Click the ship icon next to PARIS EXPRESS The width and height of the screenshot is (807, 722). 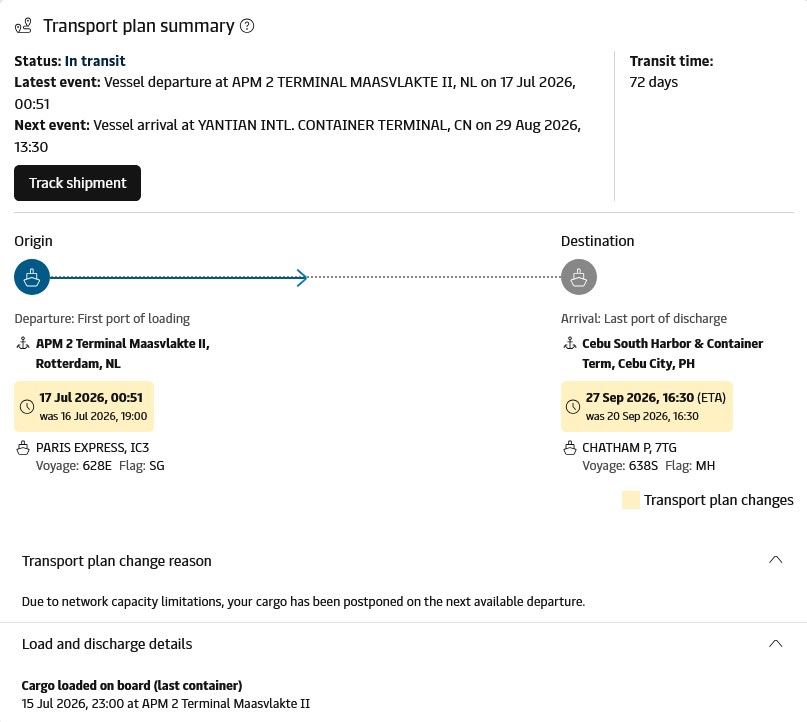pyautogui.click(x=23, y=448)
